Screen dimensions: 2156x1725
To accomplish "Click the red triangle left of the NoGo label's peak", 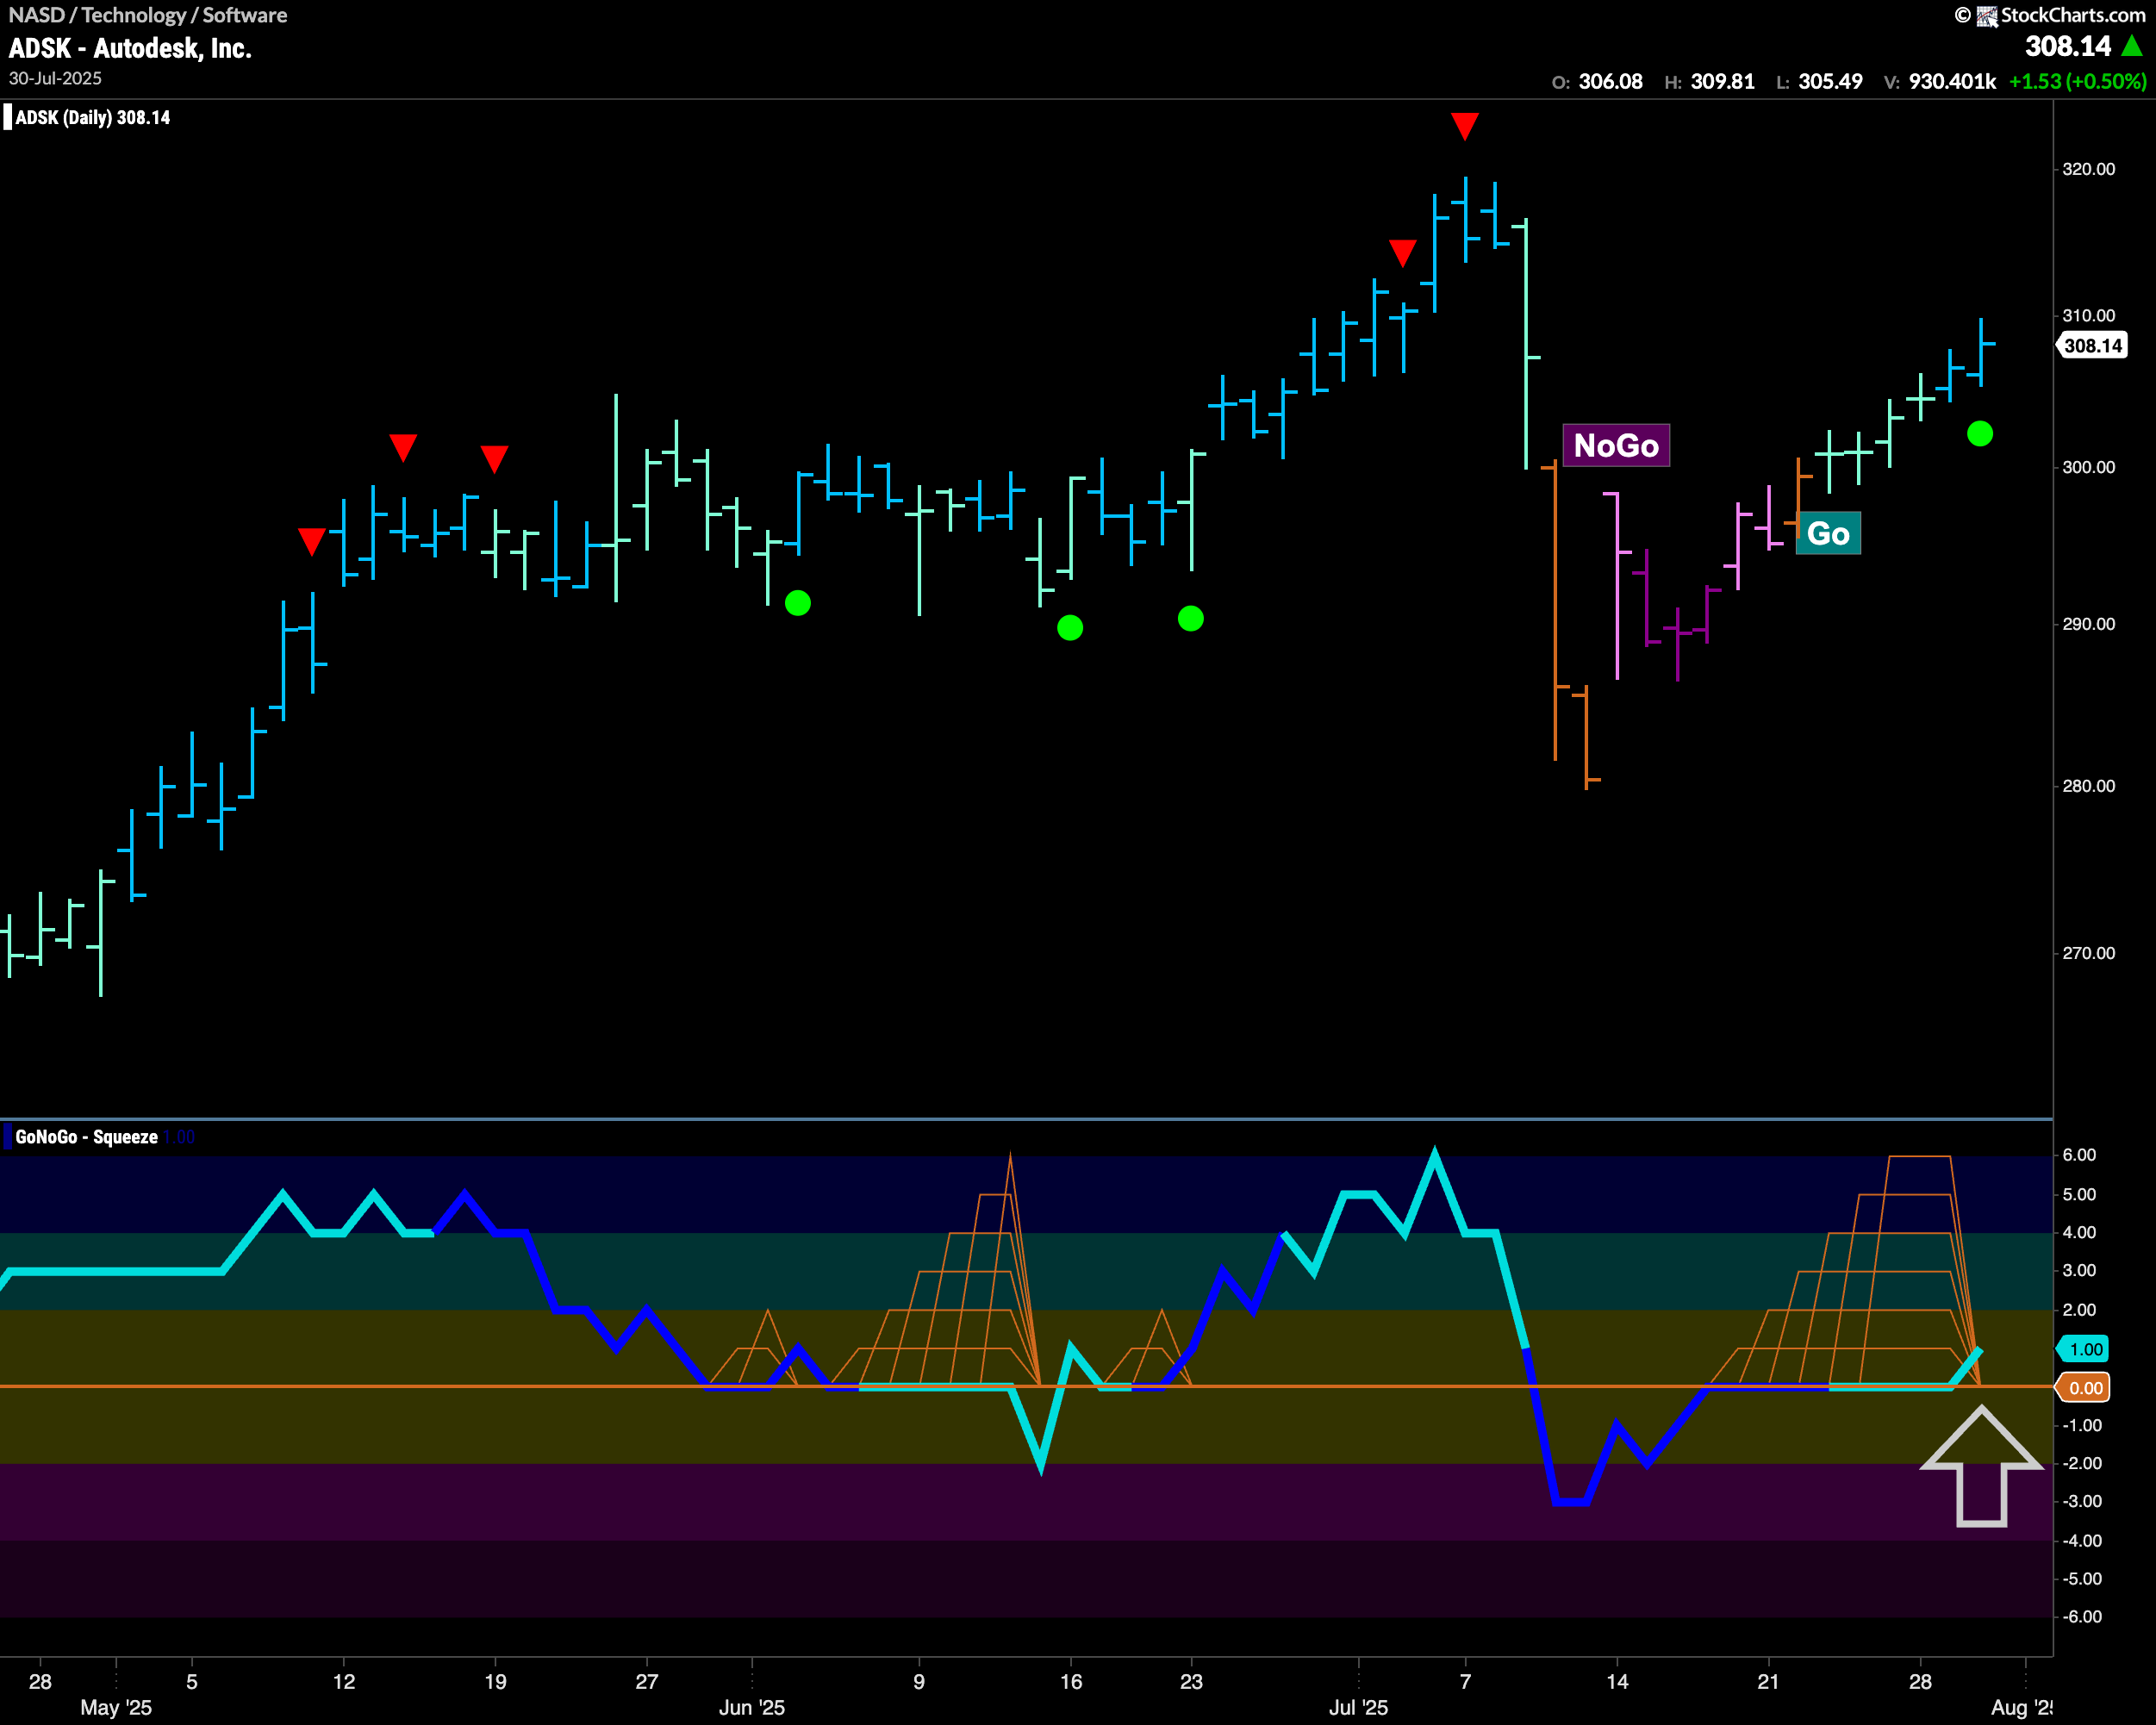I will [1403, 253].
